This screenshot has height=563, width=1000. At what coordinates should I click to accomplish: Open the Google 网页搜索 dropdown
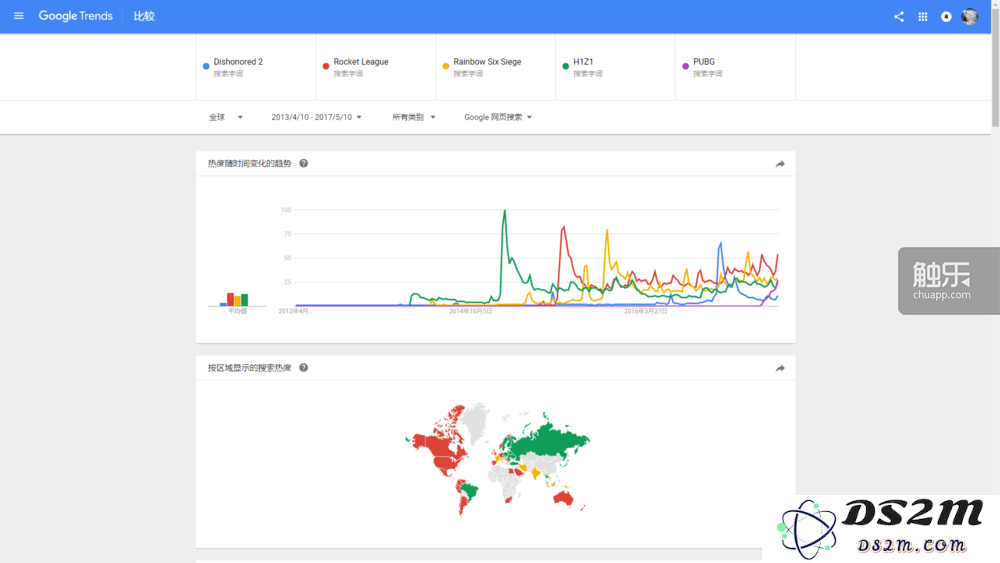(x=497, y=117)
